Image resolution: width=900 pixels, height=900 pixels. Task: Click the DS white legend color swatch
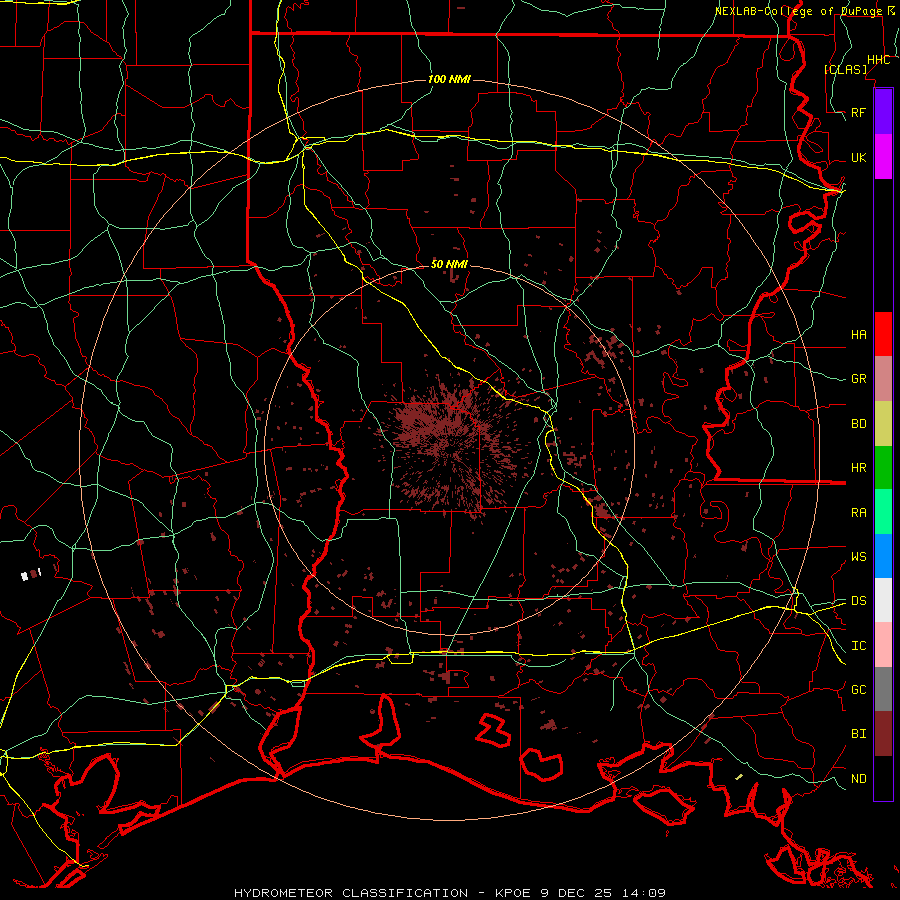click(883, 600)
